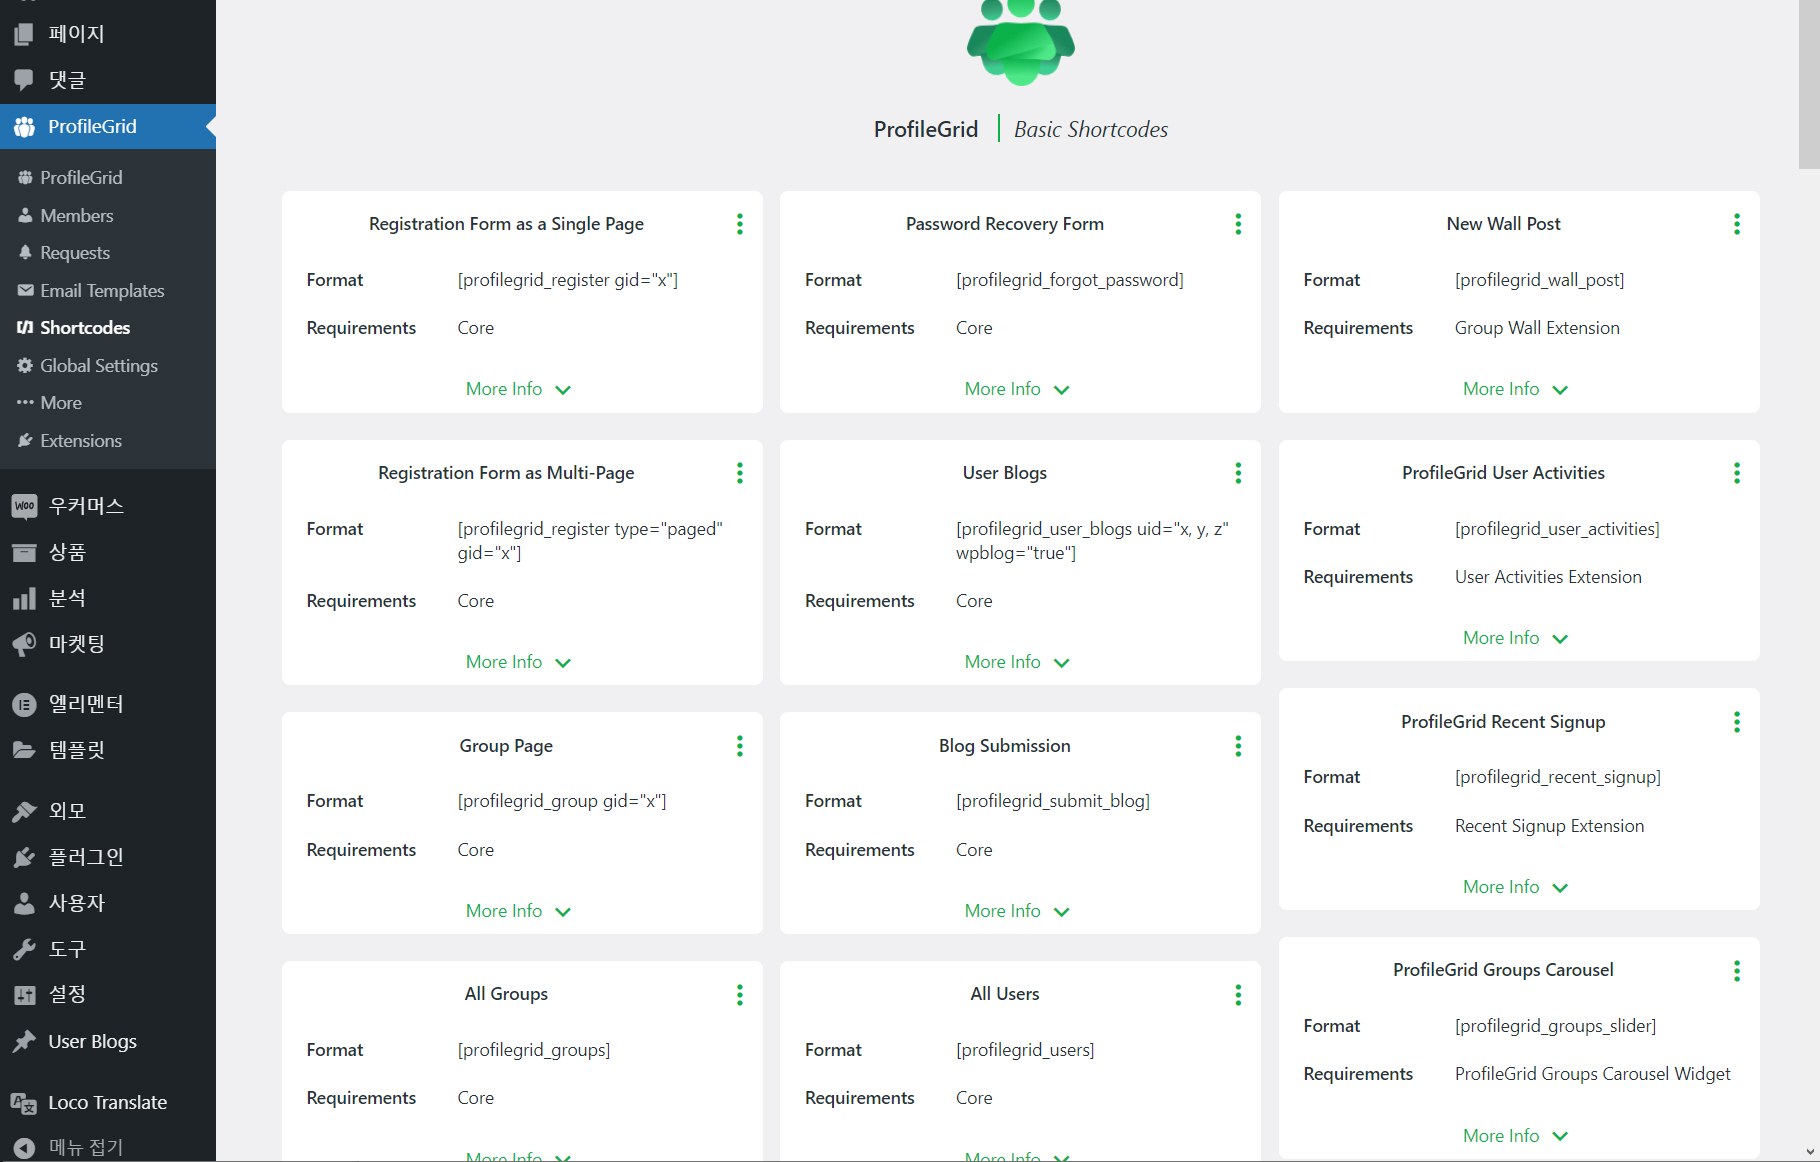Screen dimensions: 1820x1162
Task: Expand More Info on ProfileGrid User Activities
Action: coord(1515,638)
